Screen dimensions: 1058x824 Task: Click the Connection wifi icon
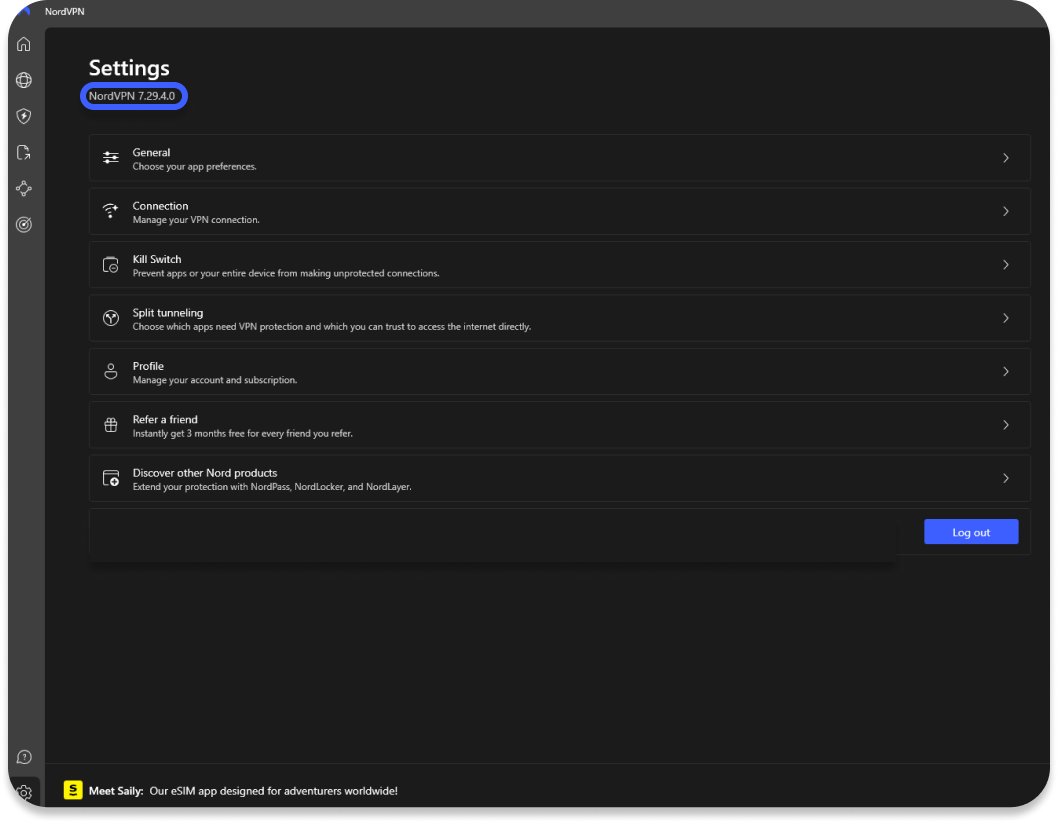[x=111, y=211]
